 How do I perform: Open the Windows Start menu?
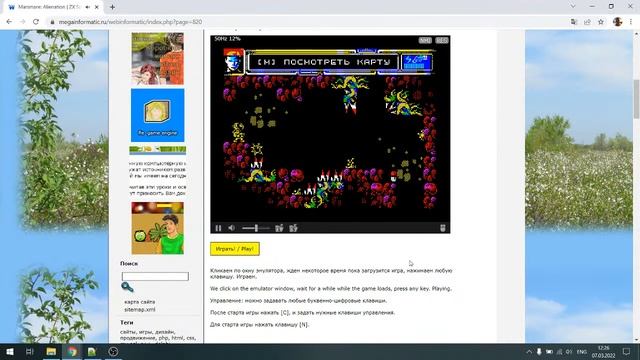[10, 351]
